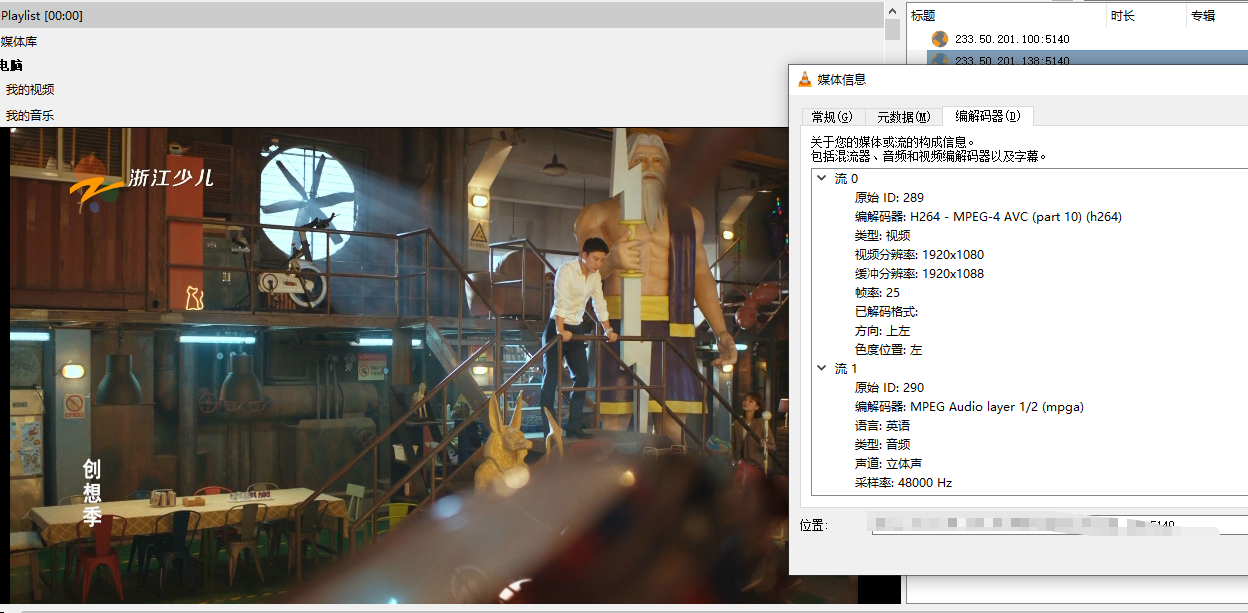Select the 原始 ID: 290 row

click(x=889, y=387)
